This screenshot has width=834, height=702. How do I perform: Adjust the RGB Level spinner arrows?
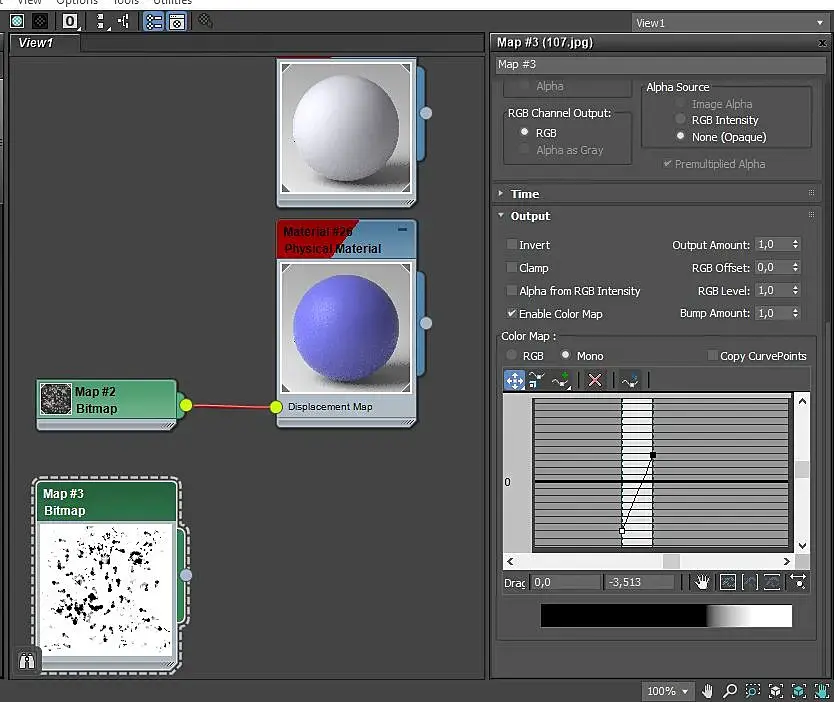pos(795,290)
